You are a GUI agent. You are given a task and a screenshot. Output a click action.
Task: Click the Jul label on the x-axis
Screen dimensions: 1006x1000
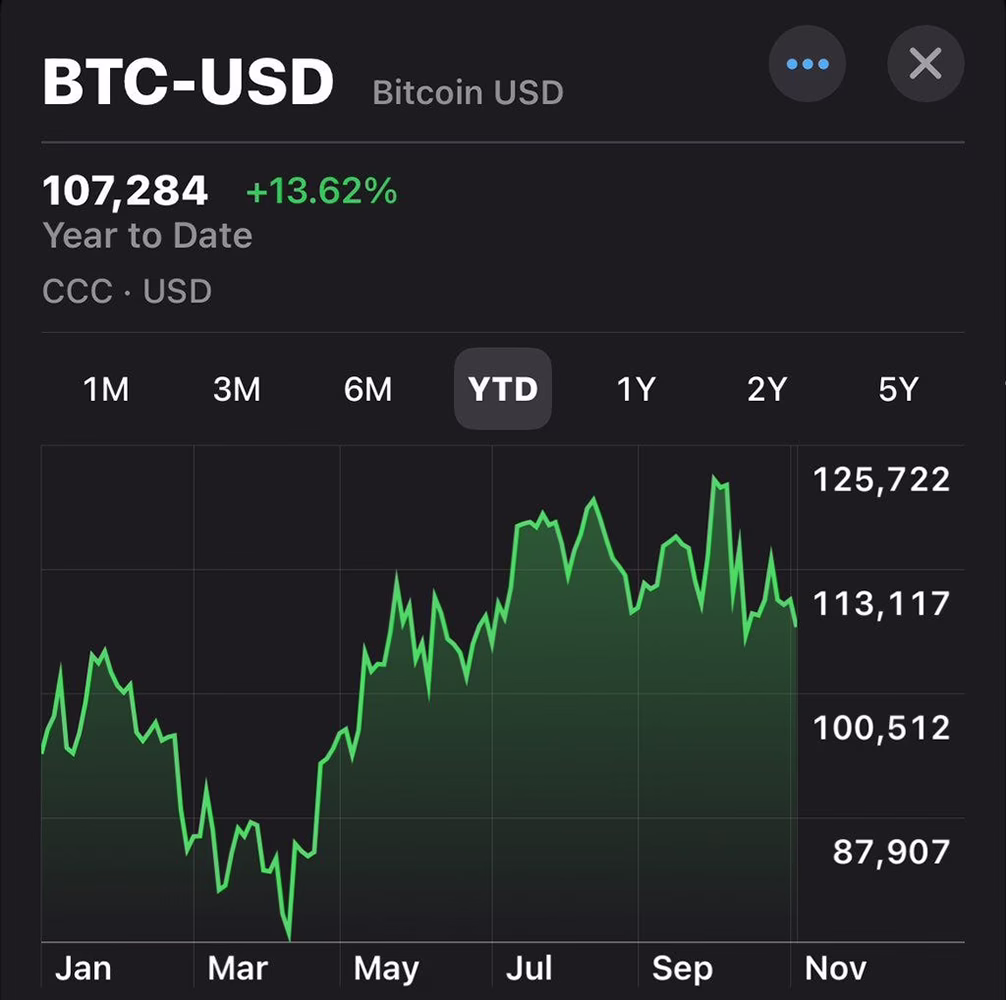(x=529, y=967)
